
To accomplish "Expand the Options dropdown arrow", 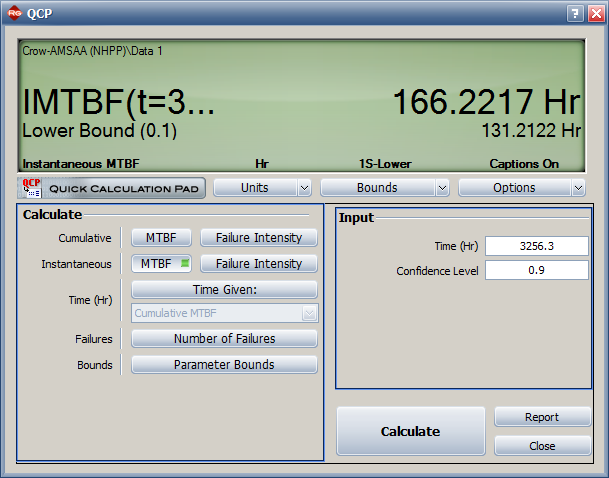I will click(578, 188).
